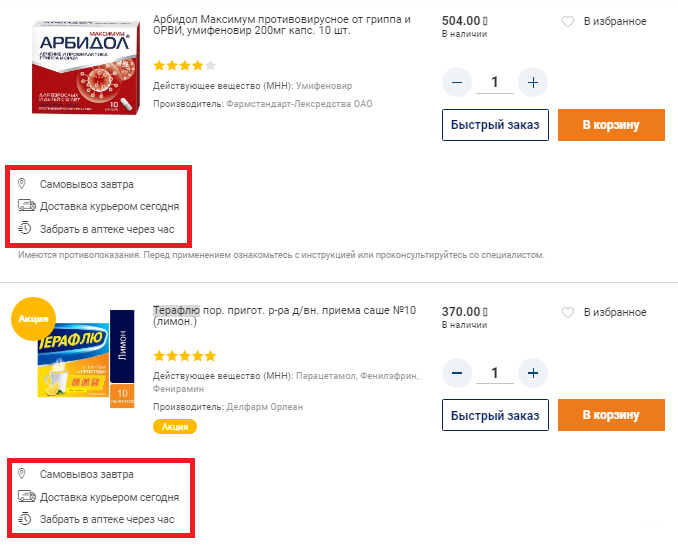
Task: Click Arbidol quantity input field
Action: click(x=495, y=82)
